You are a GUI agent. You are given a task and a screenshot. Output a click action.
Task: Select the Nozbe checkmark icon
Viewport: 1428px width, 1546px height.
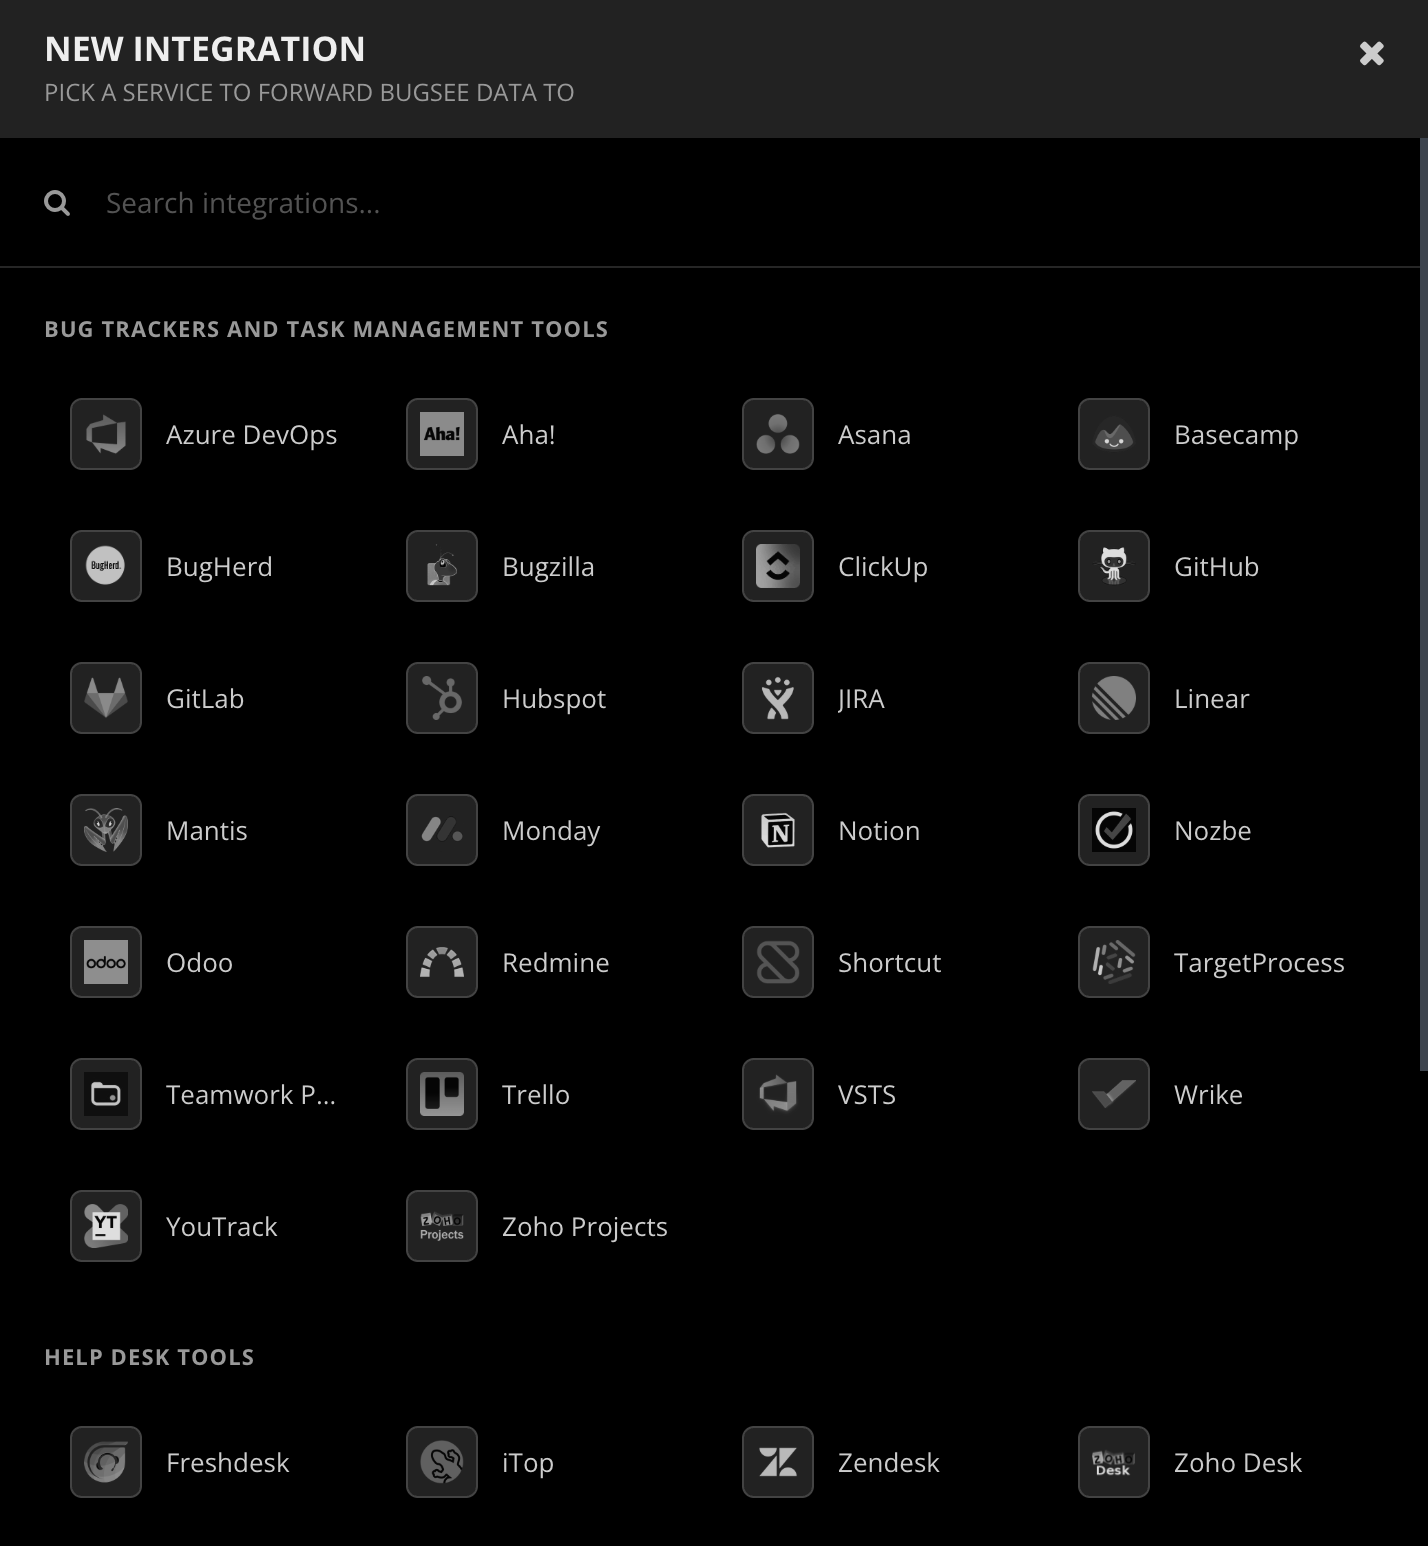pos(1114,830)
